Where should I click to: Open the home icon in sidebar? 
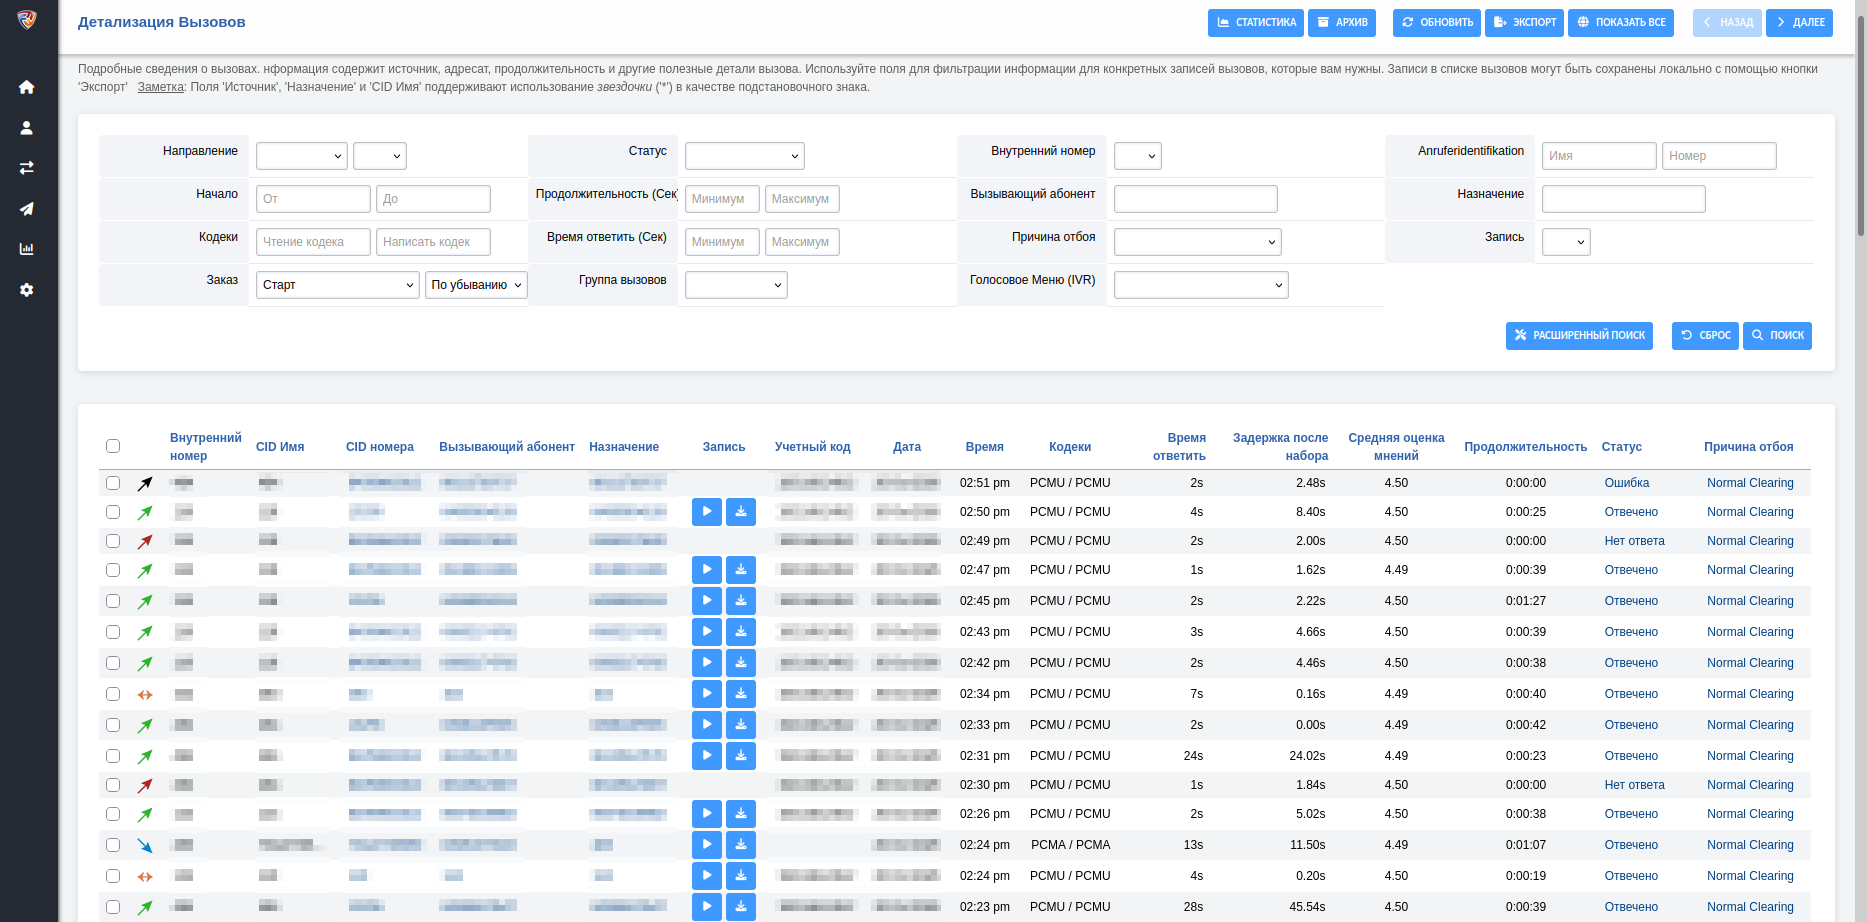coord(27,87)
